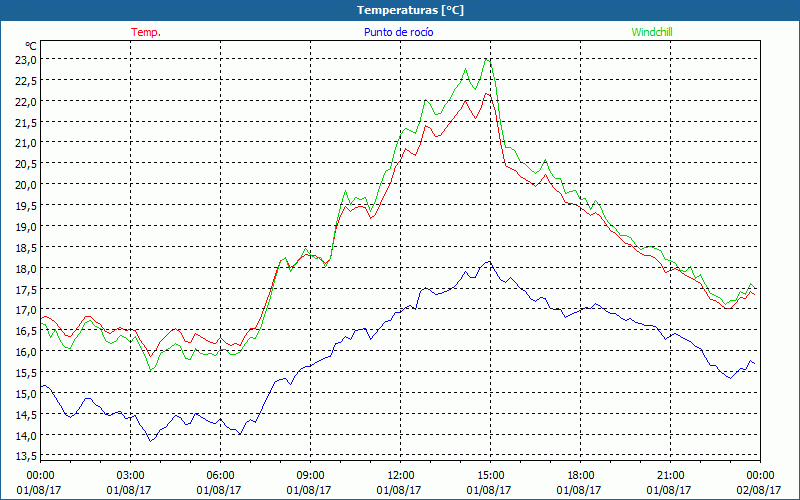Click the 16,5 y-axis value

tap(27, 331)
